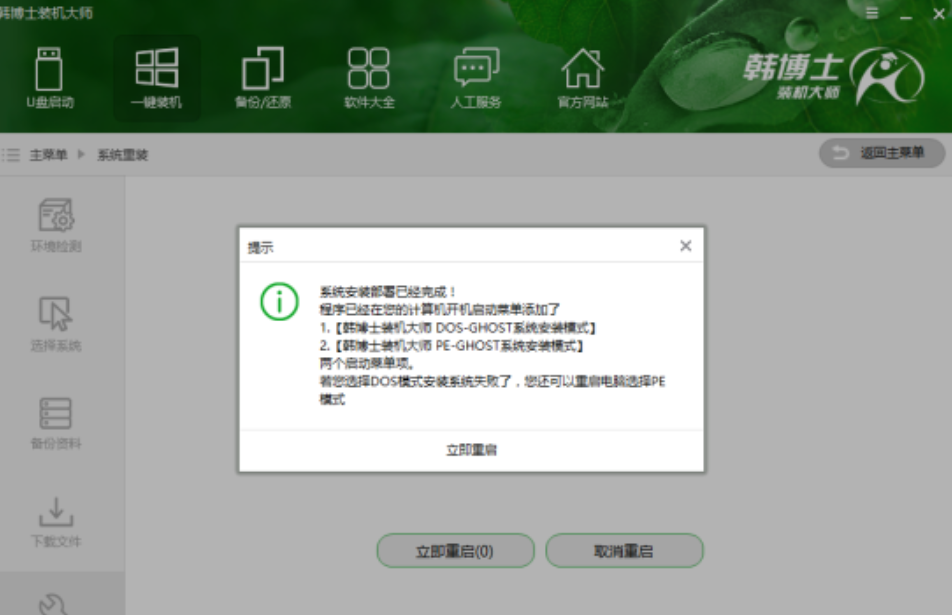Open the U盘启动 tool

tap(49, 78)
